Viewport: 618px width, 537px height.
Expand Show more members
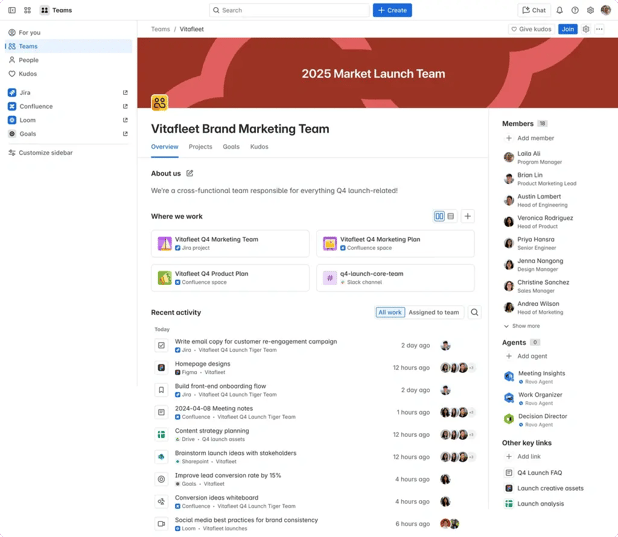tap(522, 326)
